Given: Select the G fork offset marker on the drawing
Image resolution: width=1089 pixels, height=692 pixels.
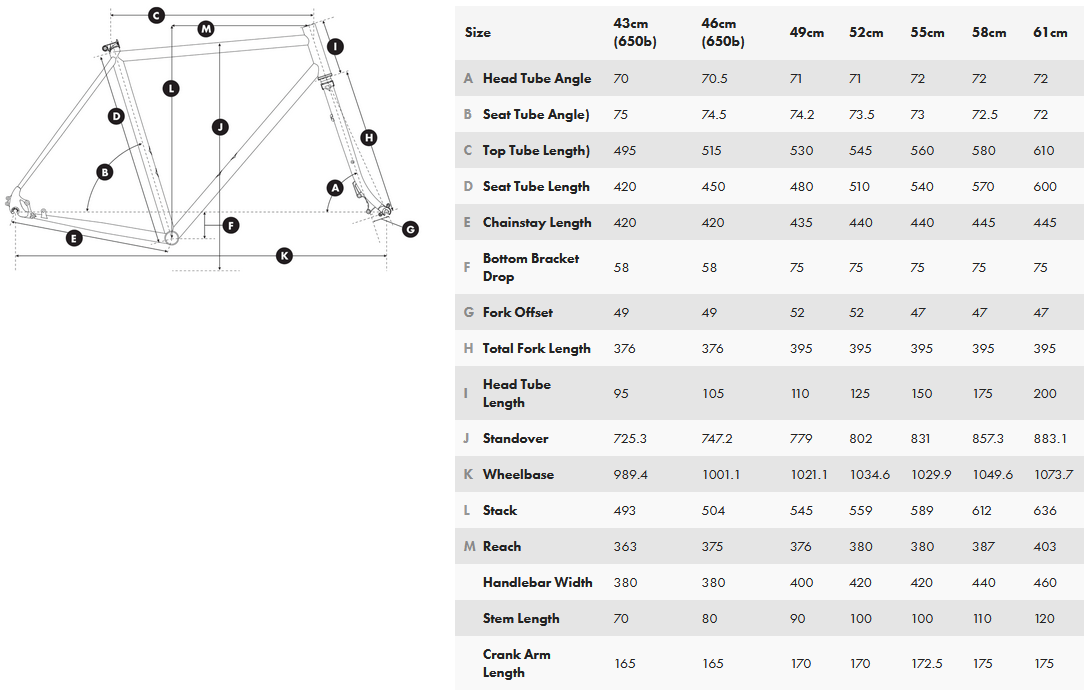Looking at the screenshot, I should point(410,229).
